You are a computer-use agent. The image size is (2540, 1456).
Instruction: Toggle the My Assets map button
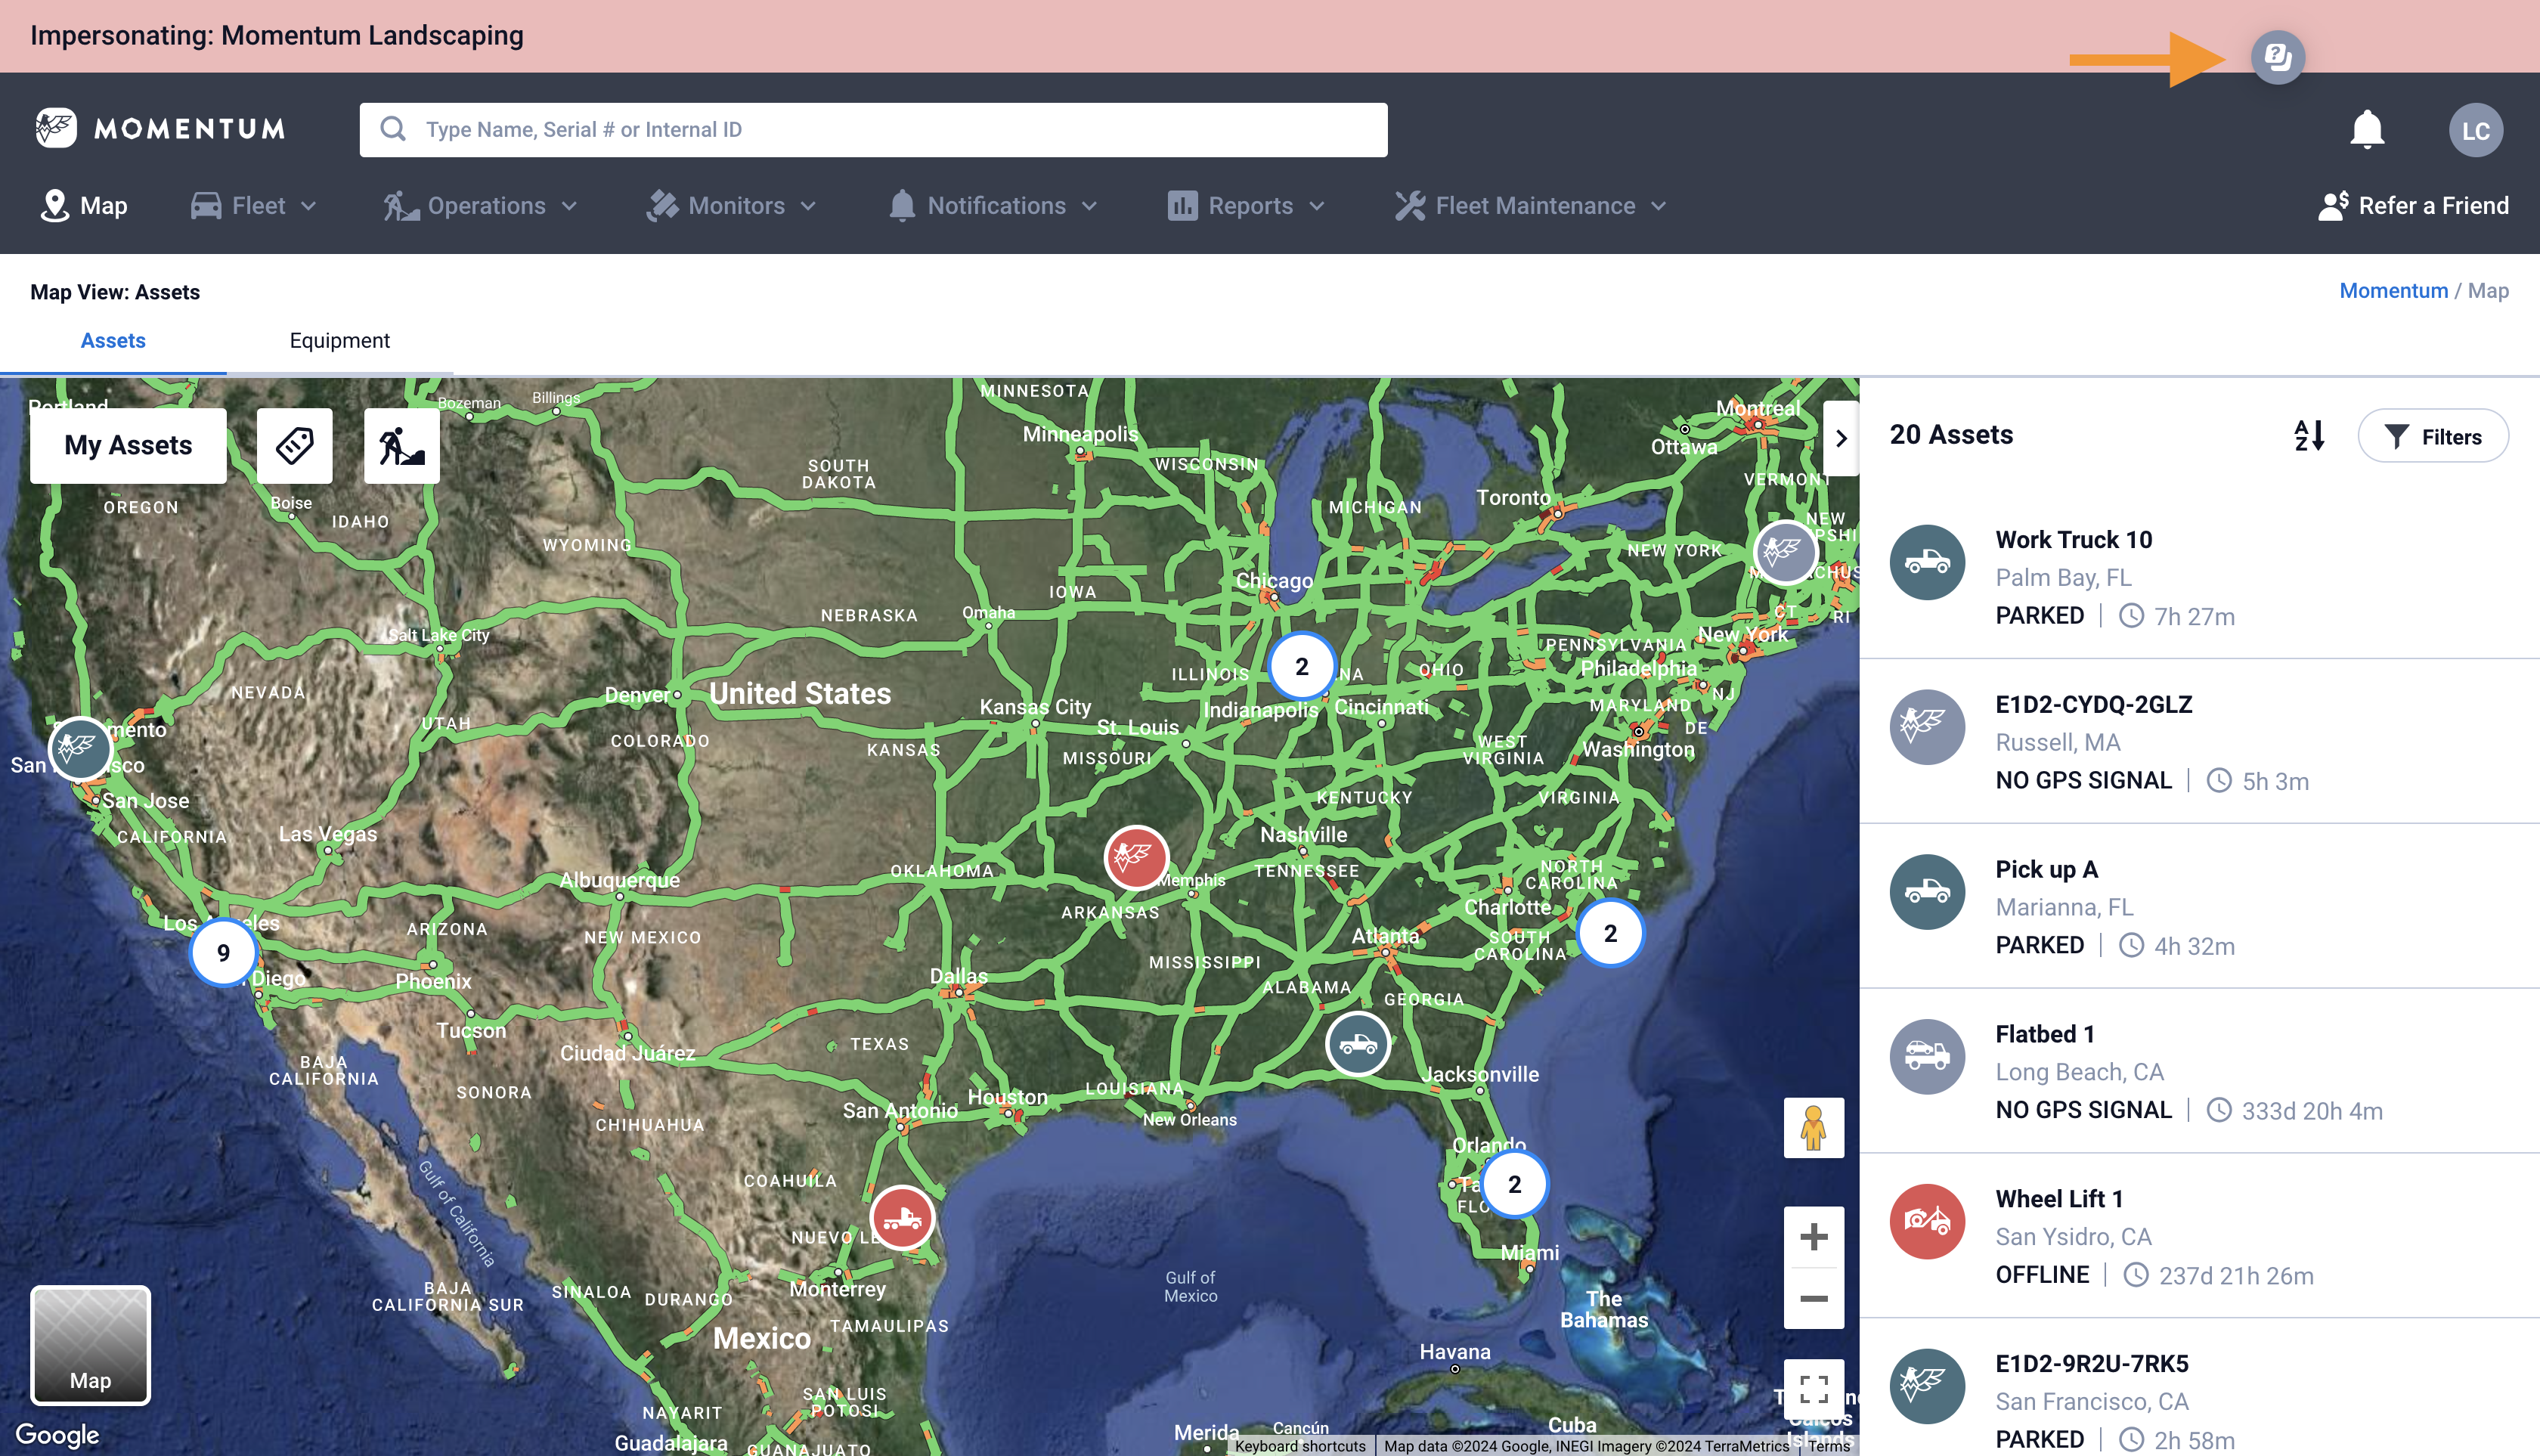128,445
